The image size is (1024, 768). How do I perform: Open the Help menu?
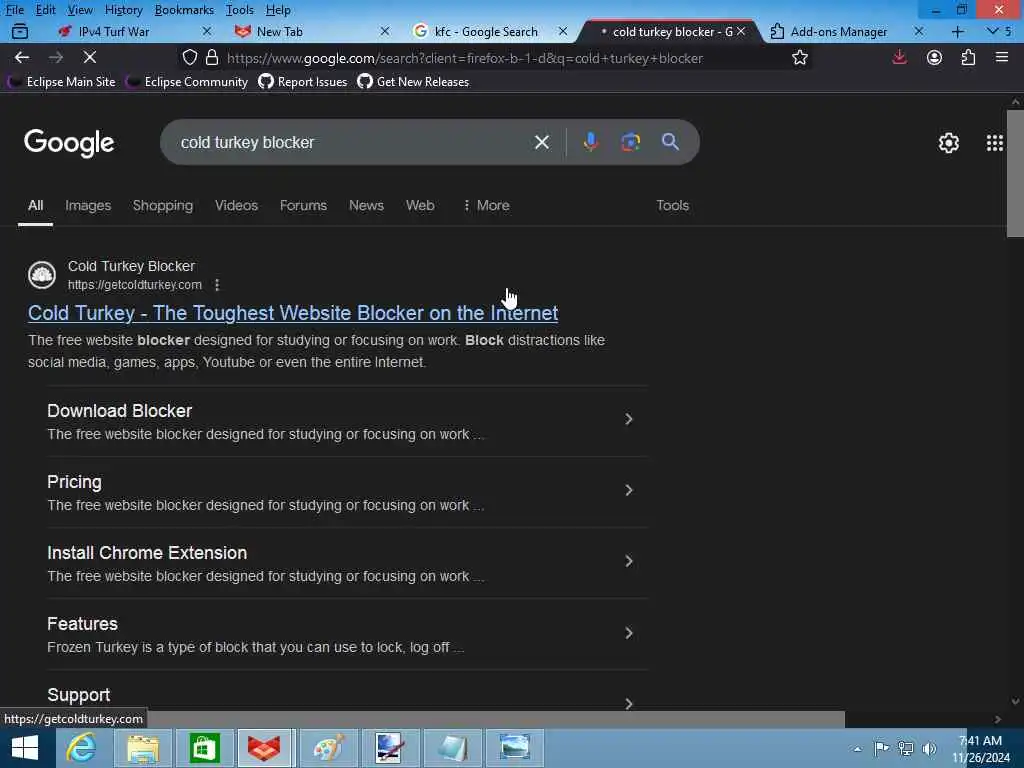tap(278, 10)
